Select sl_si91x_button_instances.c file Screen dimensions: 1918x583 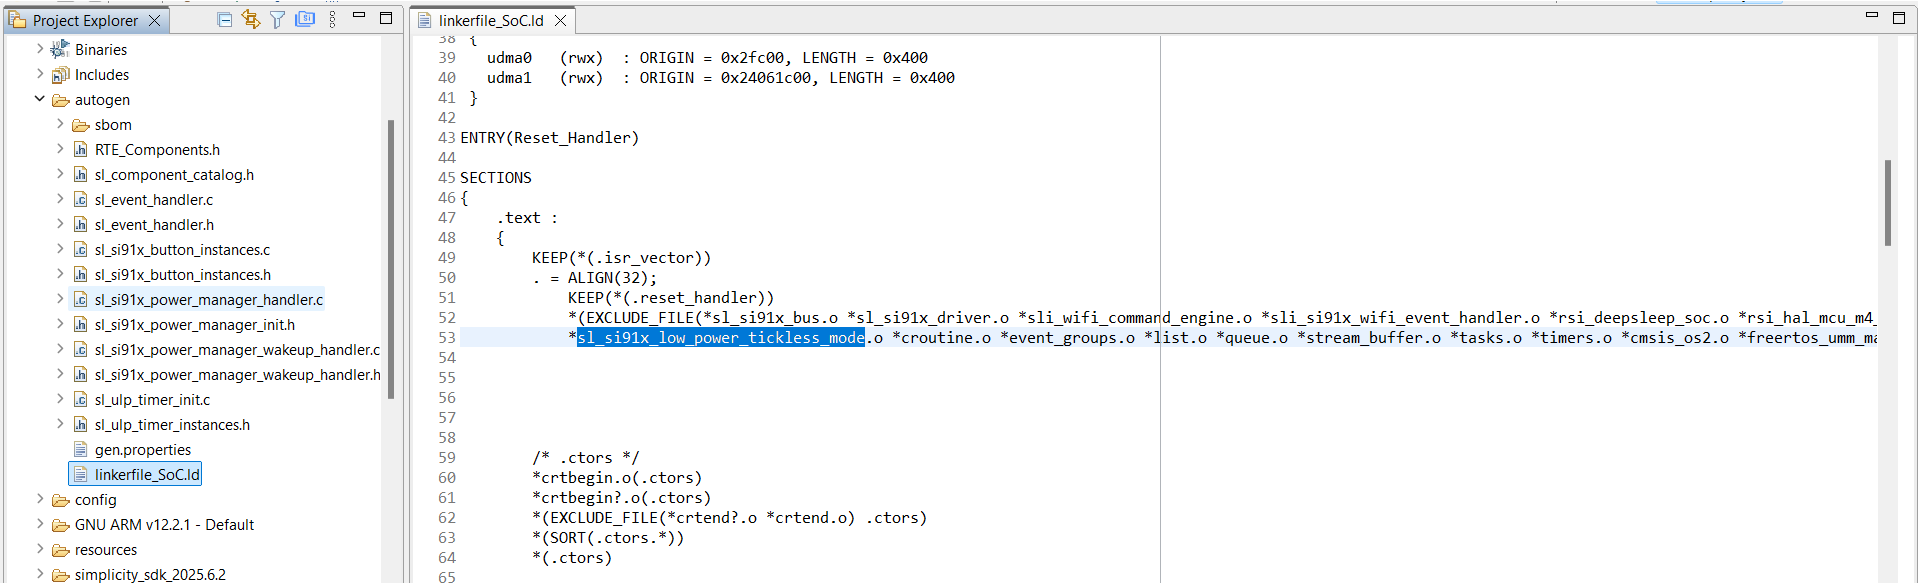point(182,250)
